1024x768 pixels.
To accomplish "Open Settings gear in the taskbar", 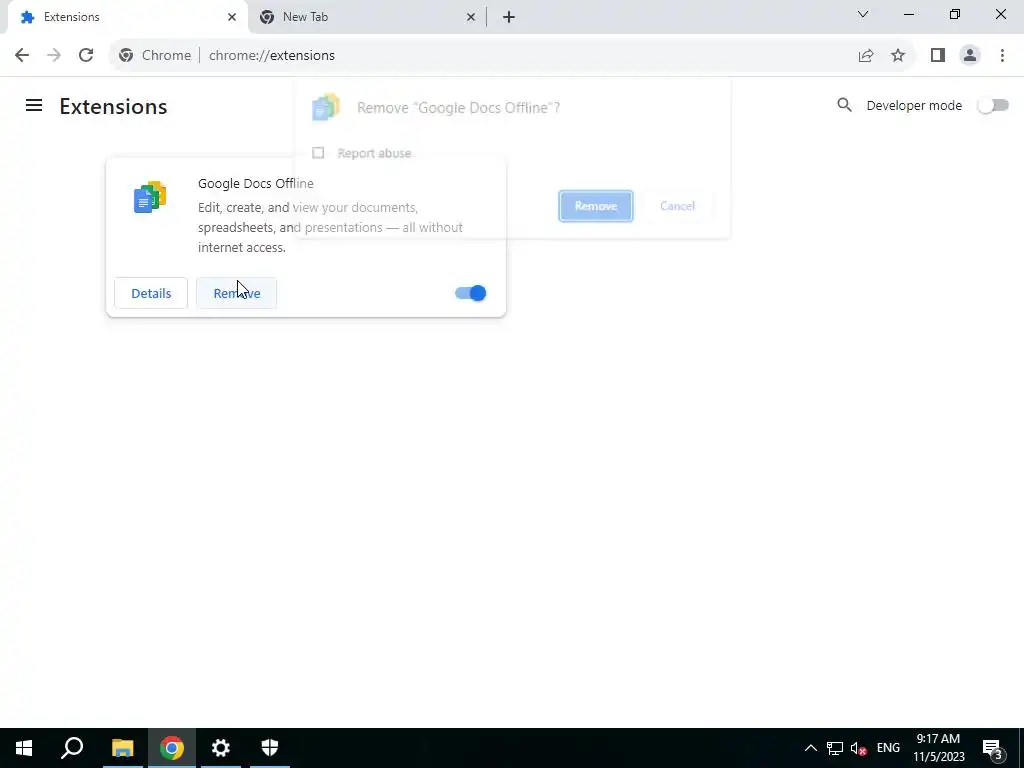I will point(221,748).
